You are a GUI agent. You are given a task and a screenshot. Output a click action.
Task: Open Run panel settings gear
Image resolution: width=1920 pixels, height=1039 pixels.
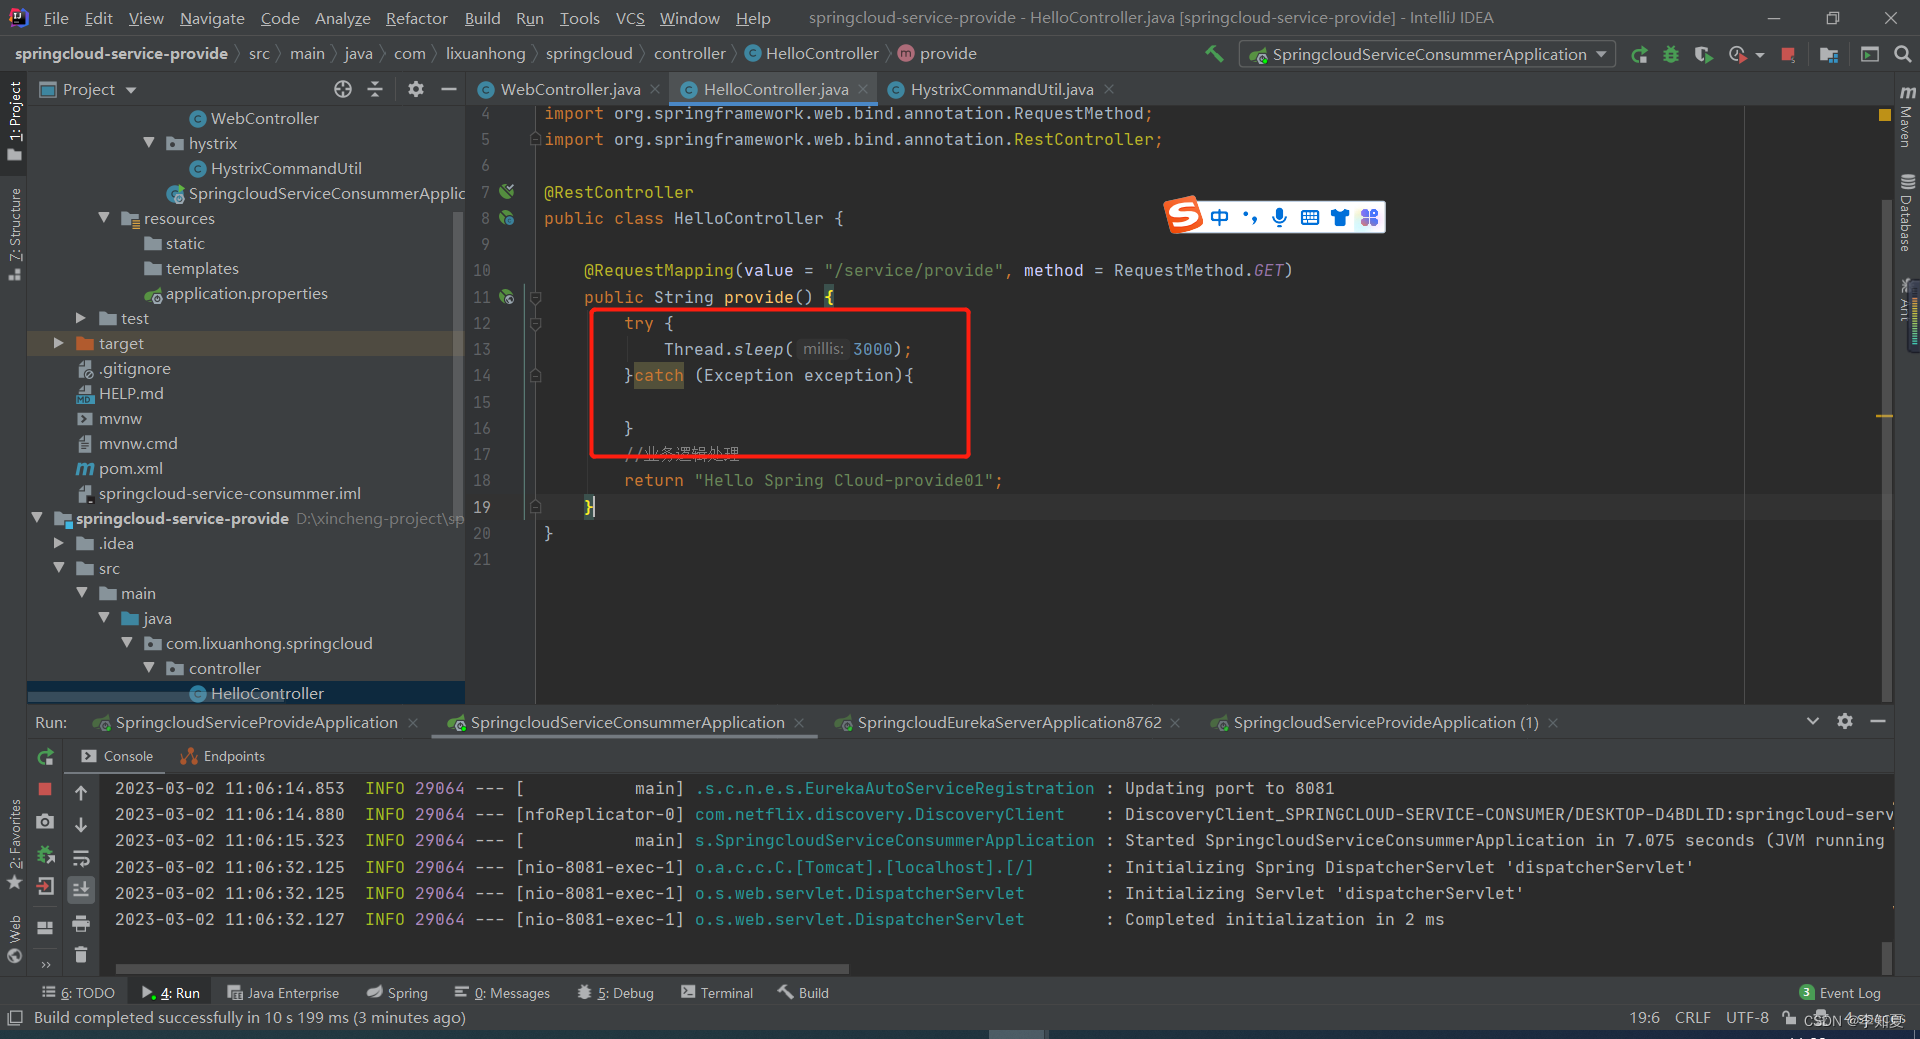(x=1845, y=721)
